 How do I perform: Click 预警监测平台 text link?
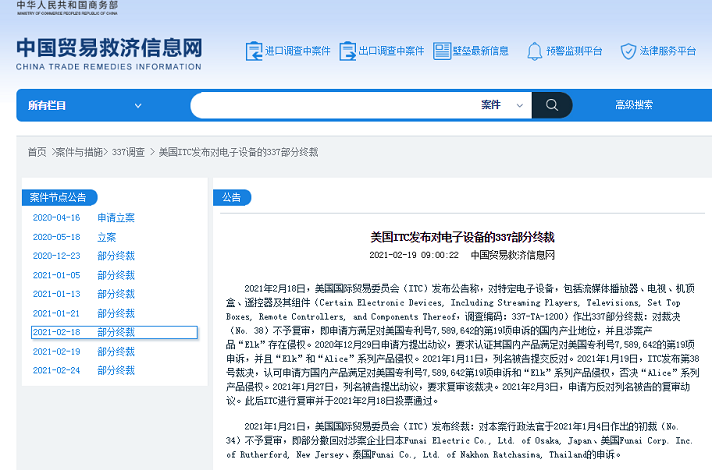point(574,51)
